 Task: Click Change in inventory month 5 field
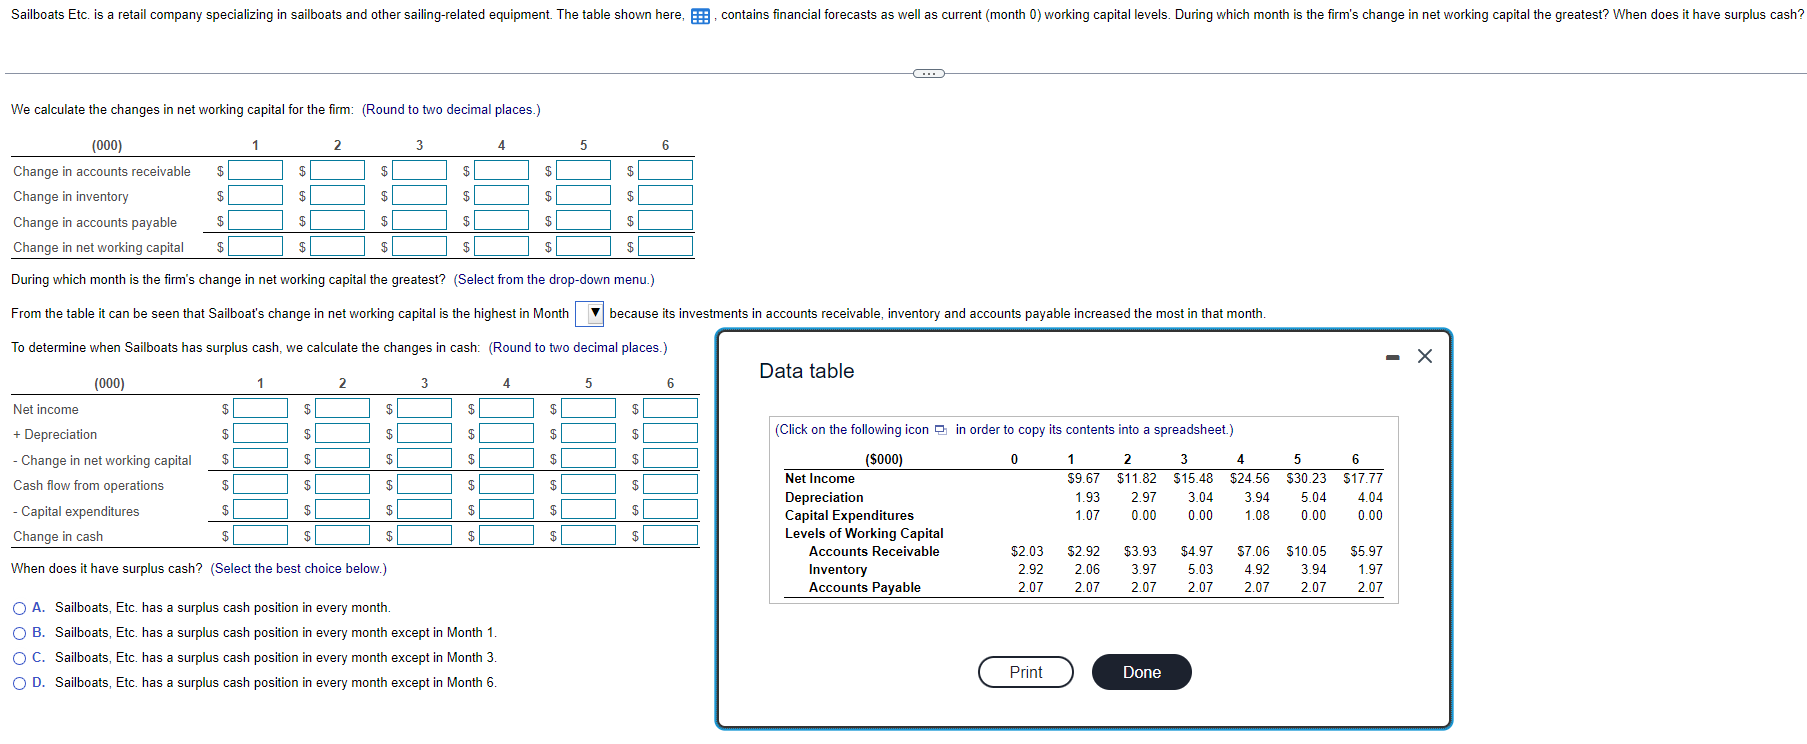(x=584, y=195)
